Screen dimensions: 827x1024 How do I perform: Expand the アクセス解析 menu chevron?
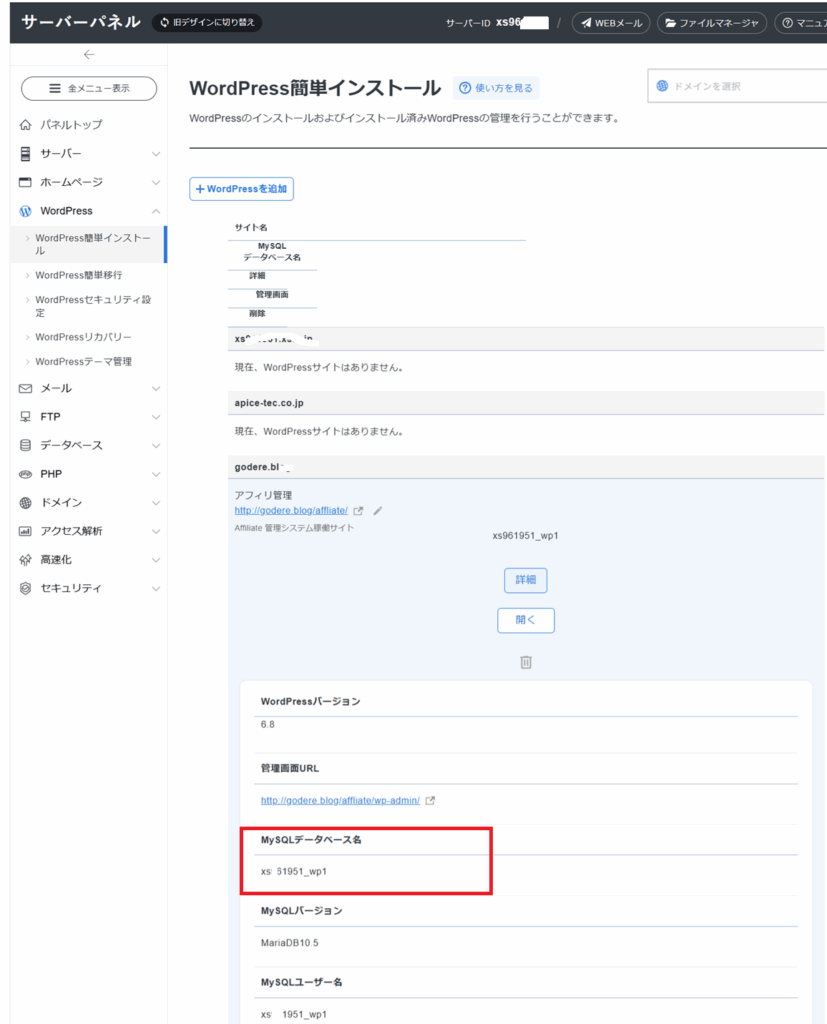156,532
